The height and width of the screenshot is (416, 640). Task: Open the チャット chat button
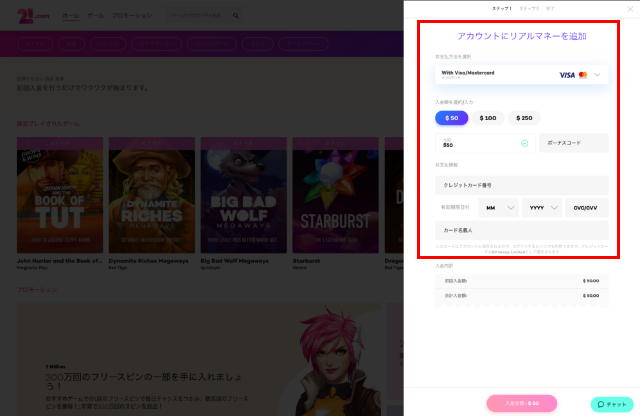(x=610, y=404)
